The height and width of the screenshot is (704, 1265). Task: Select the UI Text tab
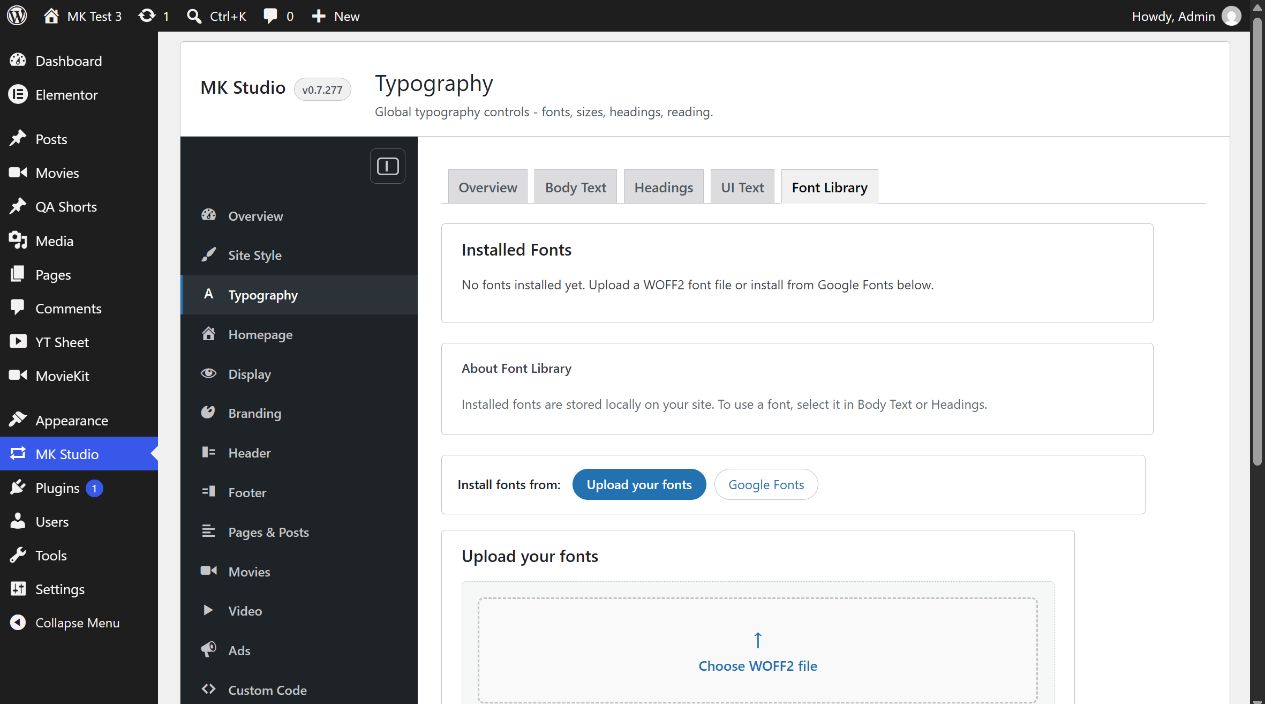pyautogui.click(x=743, y=187)
